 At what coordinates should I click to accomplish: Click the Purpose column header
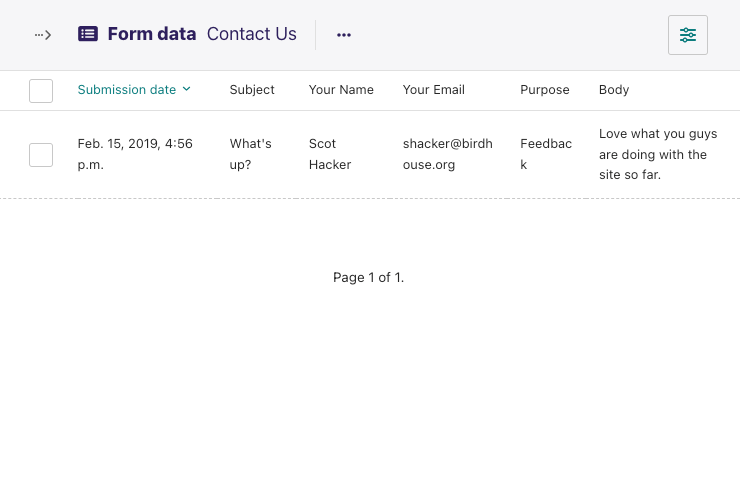click(545, 90)
